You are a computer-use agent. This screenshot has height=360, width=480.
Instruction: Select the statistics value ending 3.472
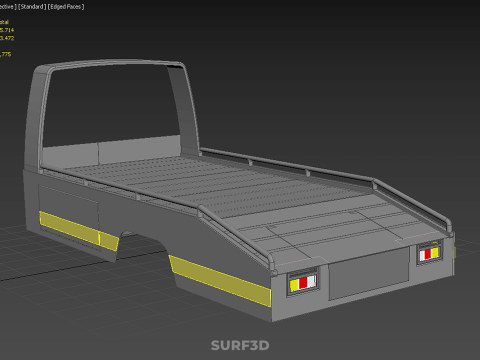click(x=7, y=38)
